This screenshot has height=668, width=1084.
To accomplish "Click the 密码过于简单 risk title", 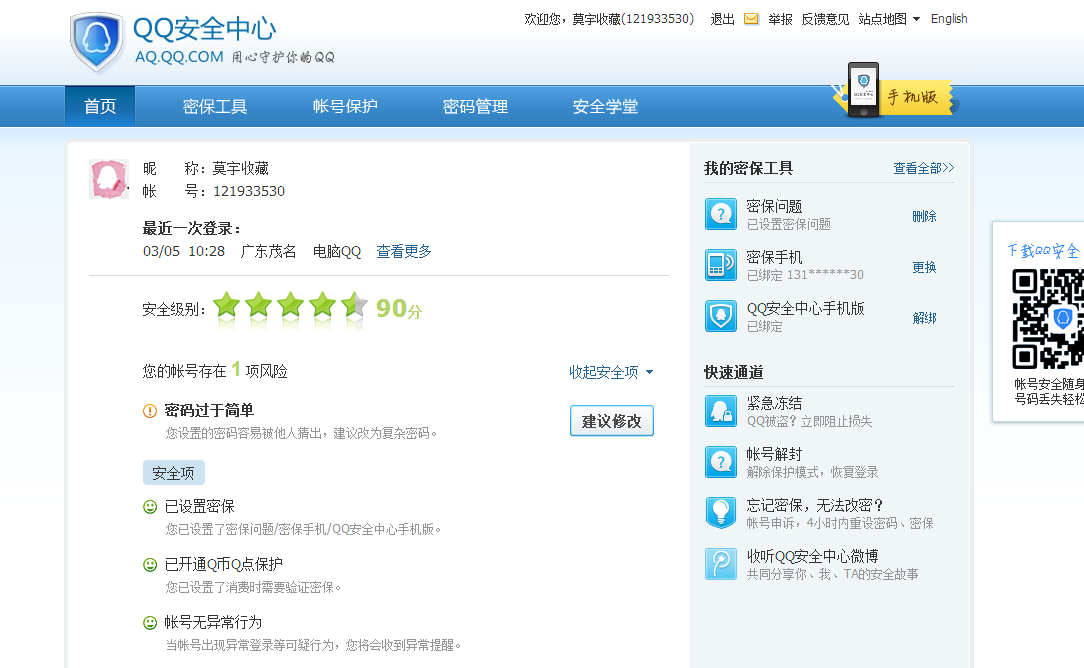I will [x=209, y=410].
